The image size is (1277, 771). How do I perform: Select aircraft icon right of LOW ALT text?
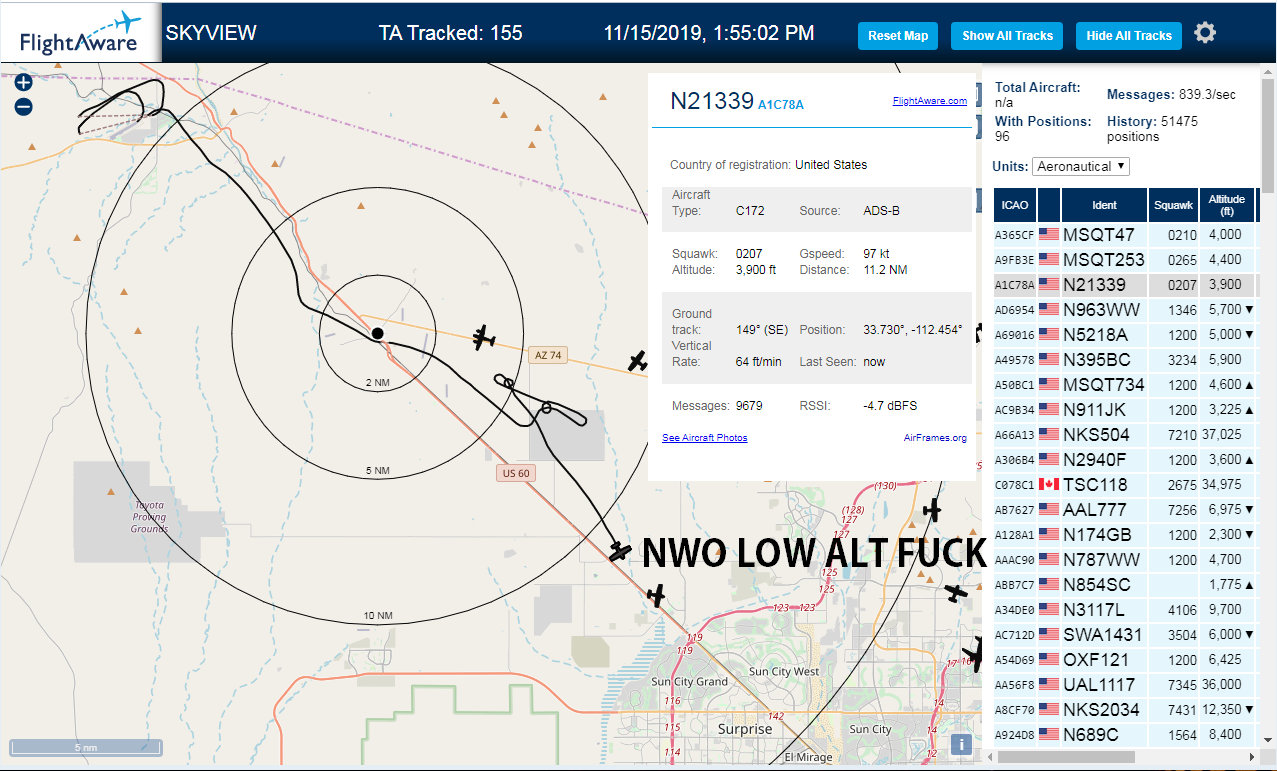957,592
